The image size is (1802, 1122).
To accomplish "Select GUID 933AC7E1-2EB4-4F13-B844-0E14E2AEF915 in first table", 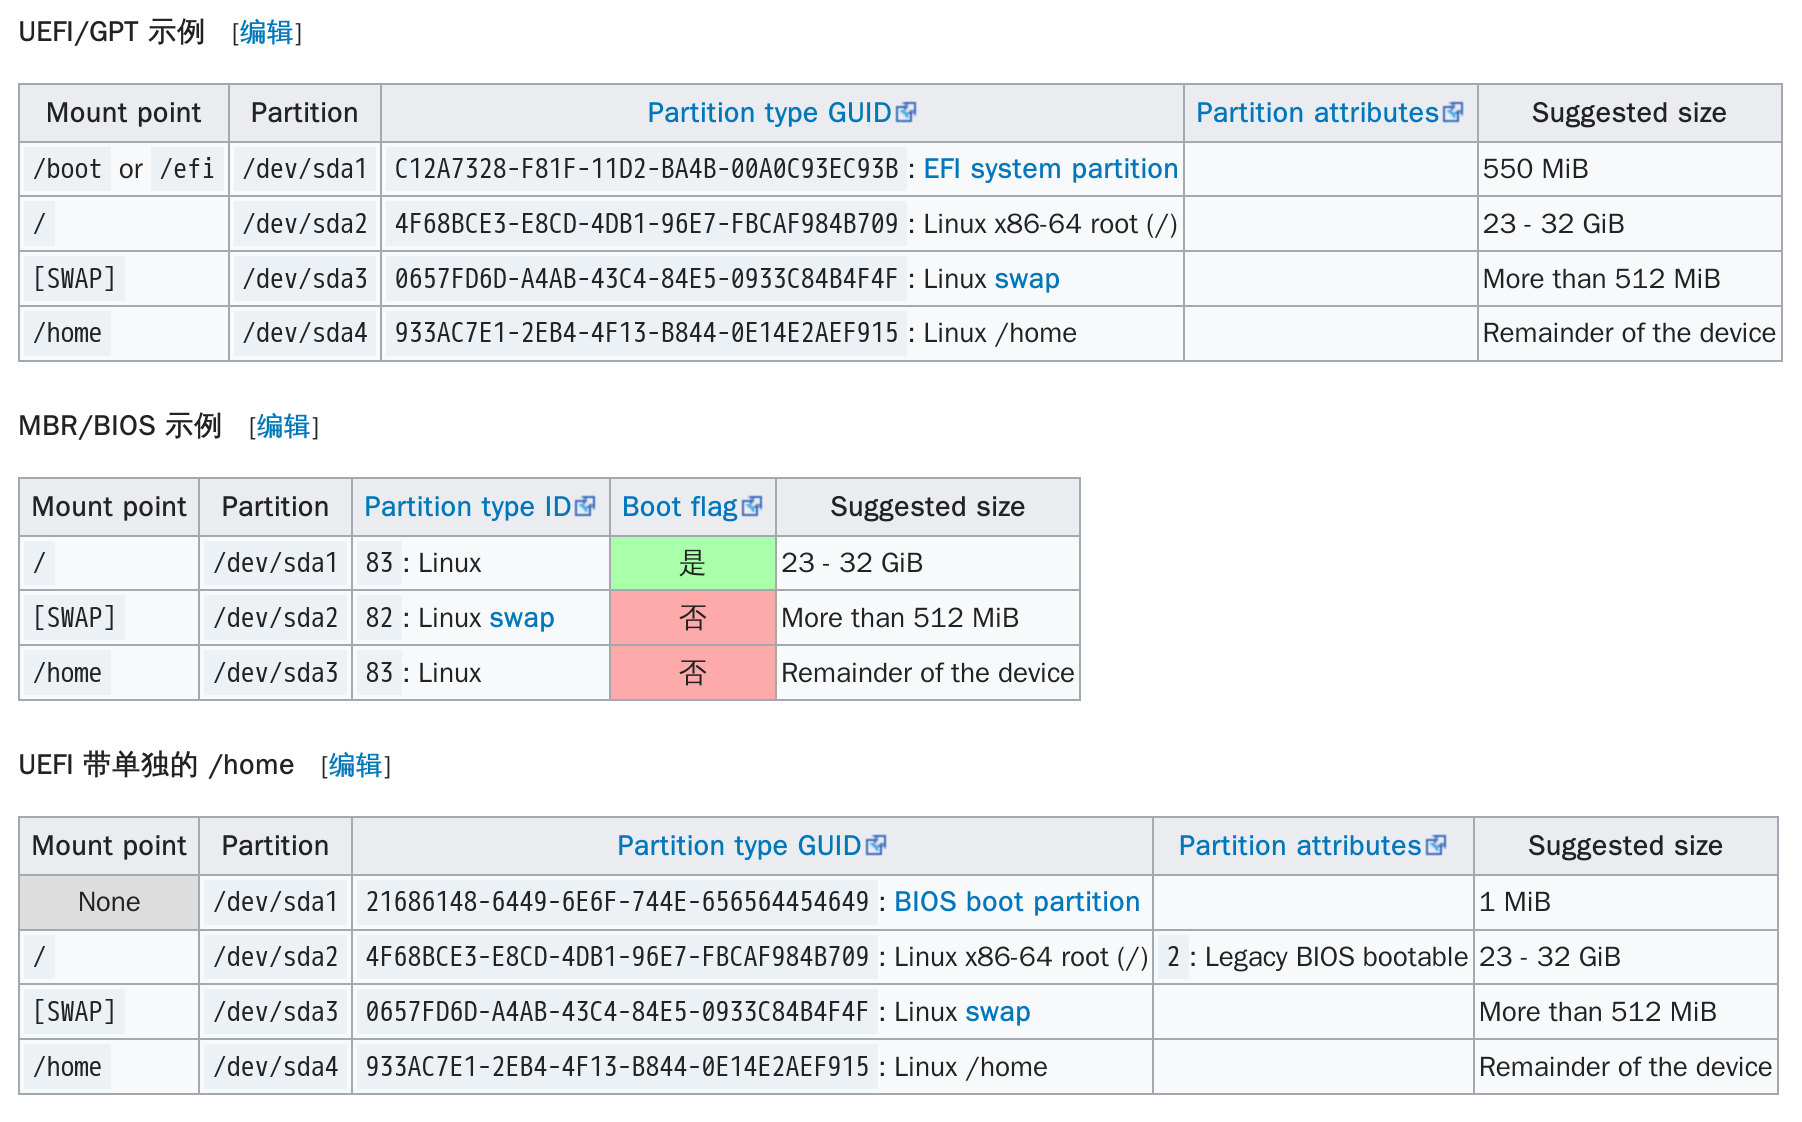I will (646, 333).
